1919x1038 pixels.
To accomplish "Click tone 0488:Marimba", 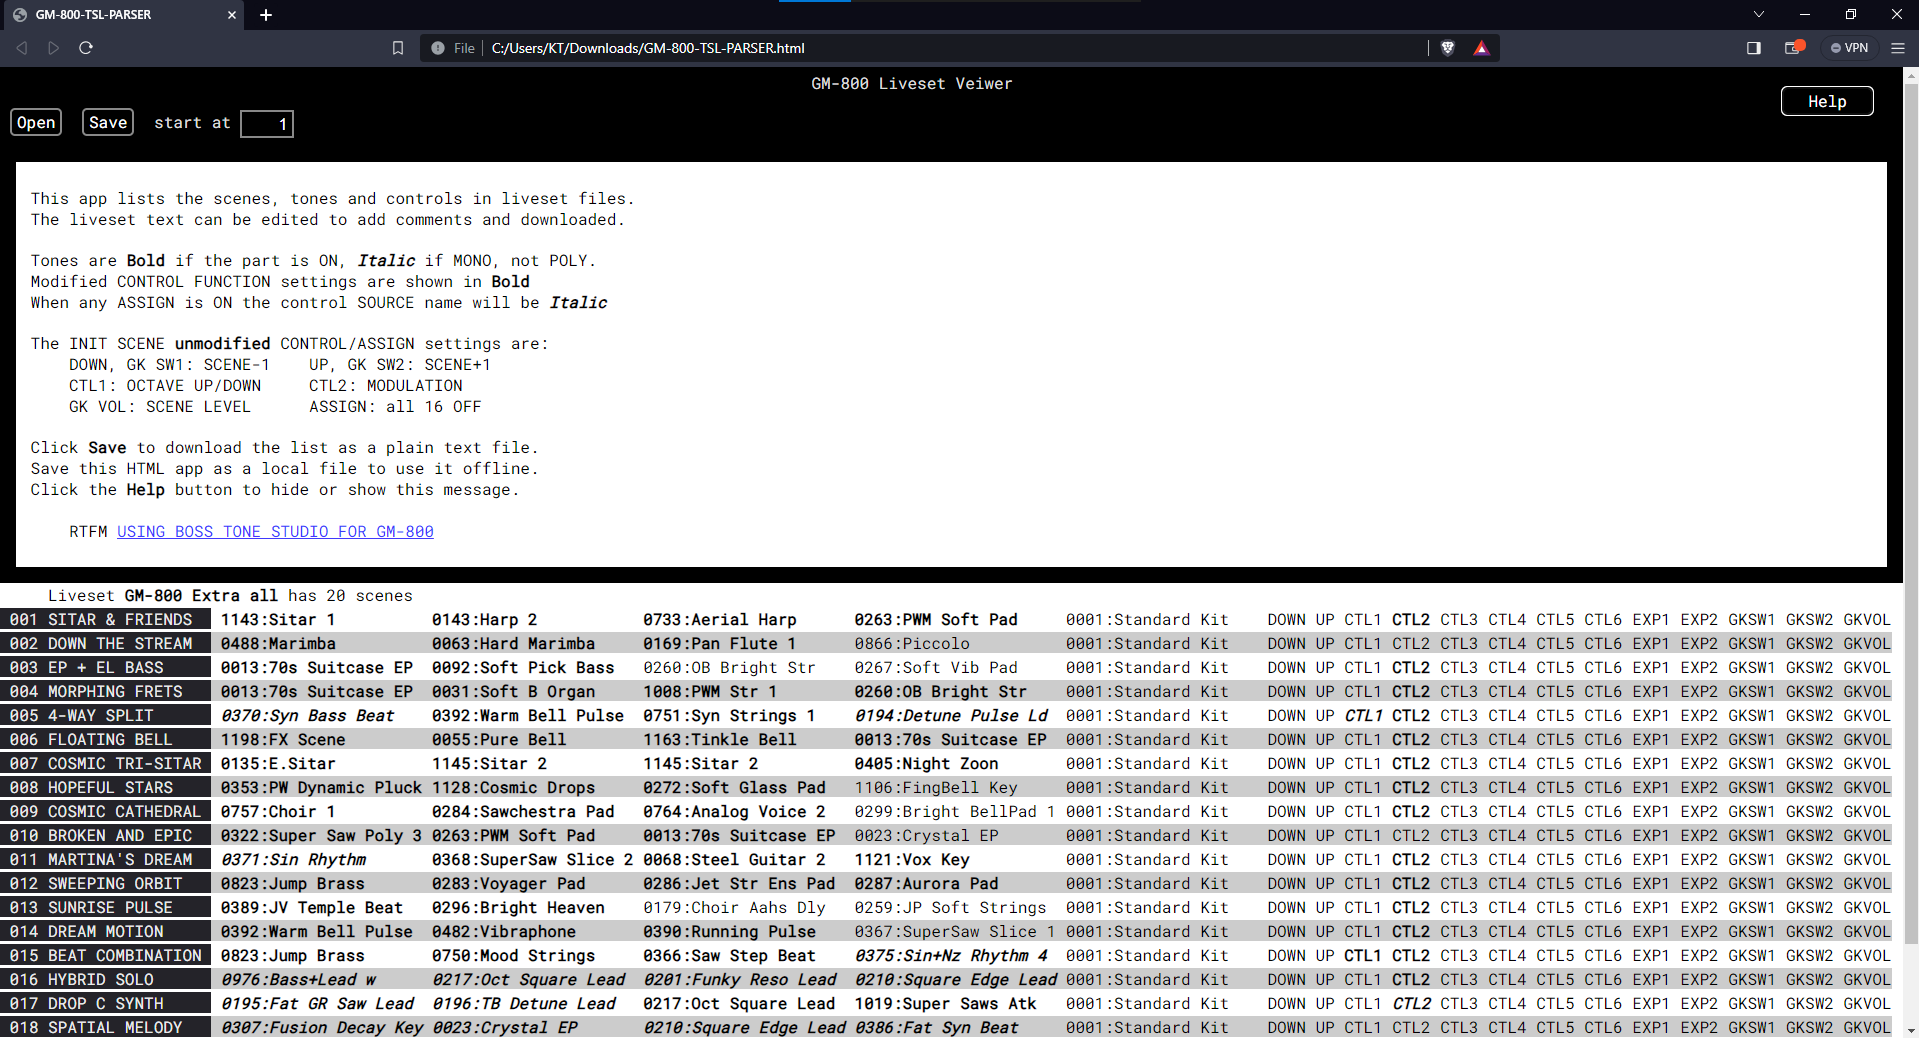I will (278, 644).
